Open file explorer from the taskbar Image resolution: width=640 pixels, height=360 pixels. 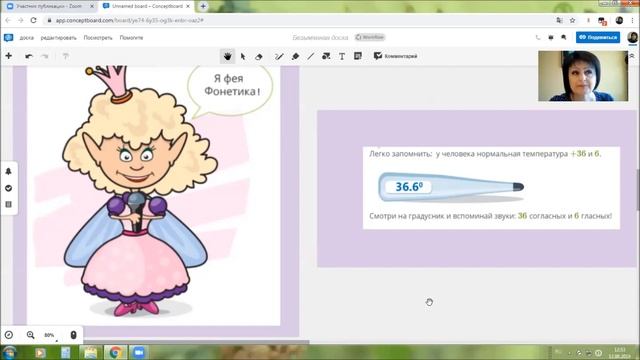click(x=90, y=352)
